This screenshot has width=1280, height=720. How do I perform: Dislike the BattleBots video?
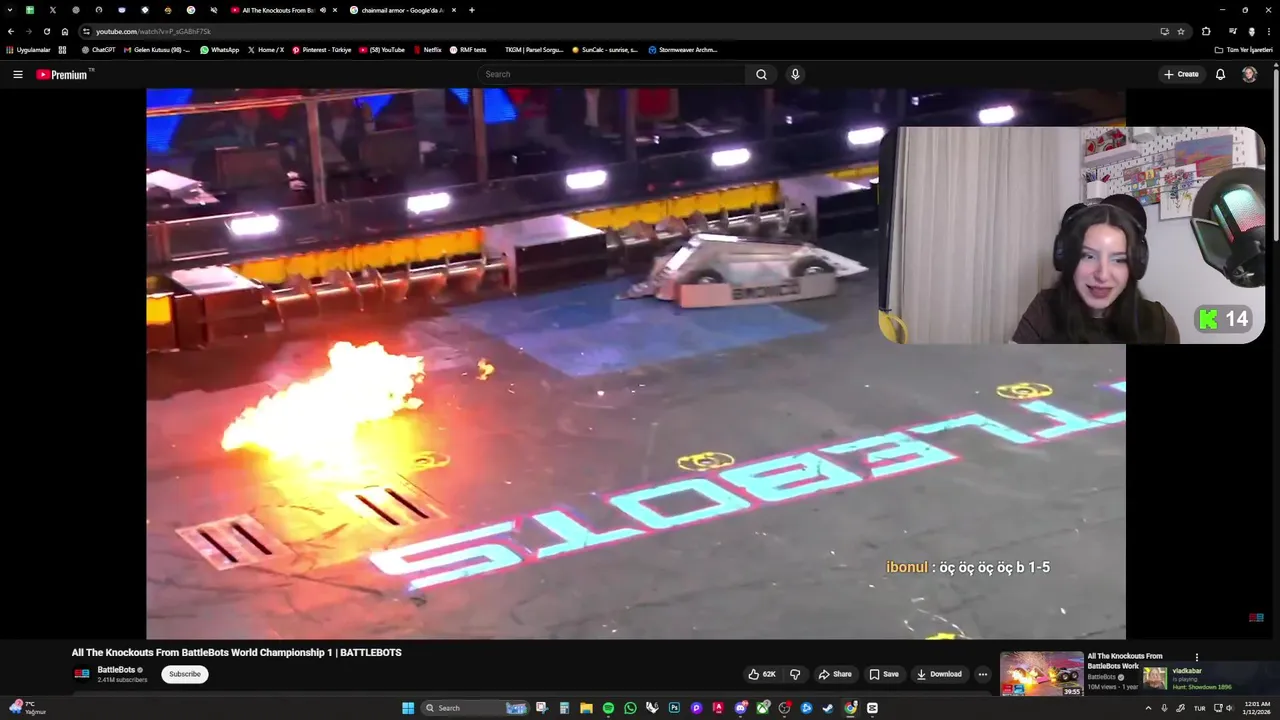tap(796, 674)
